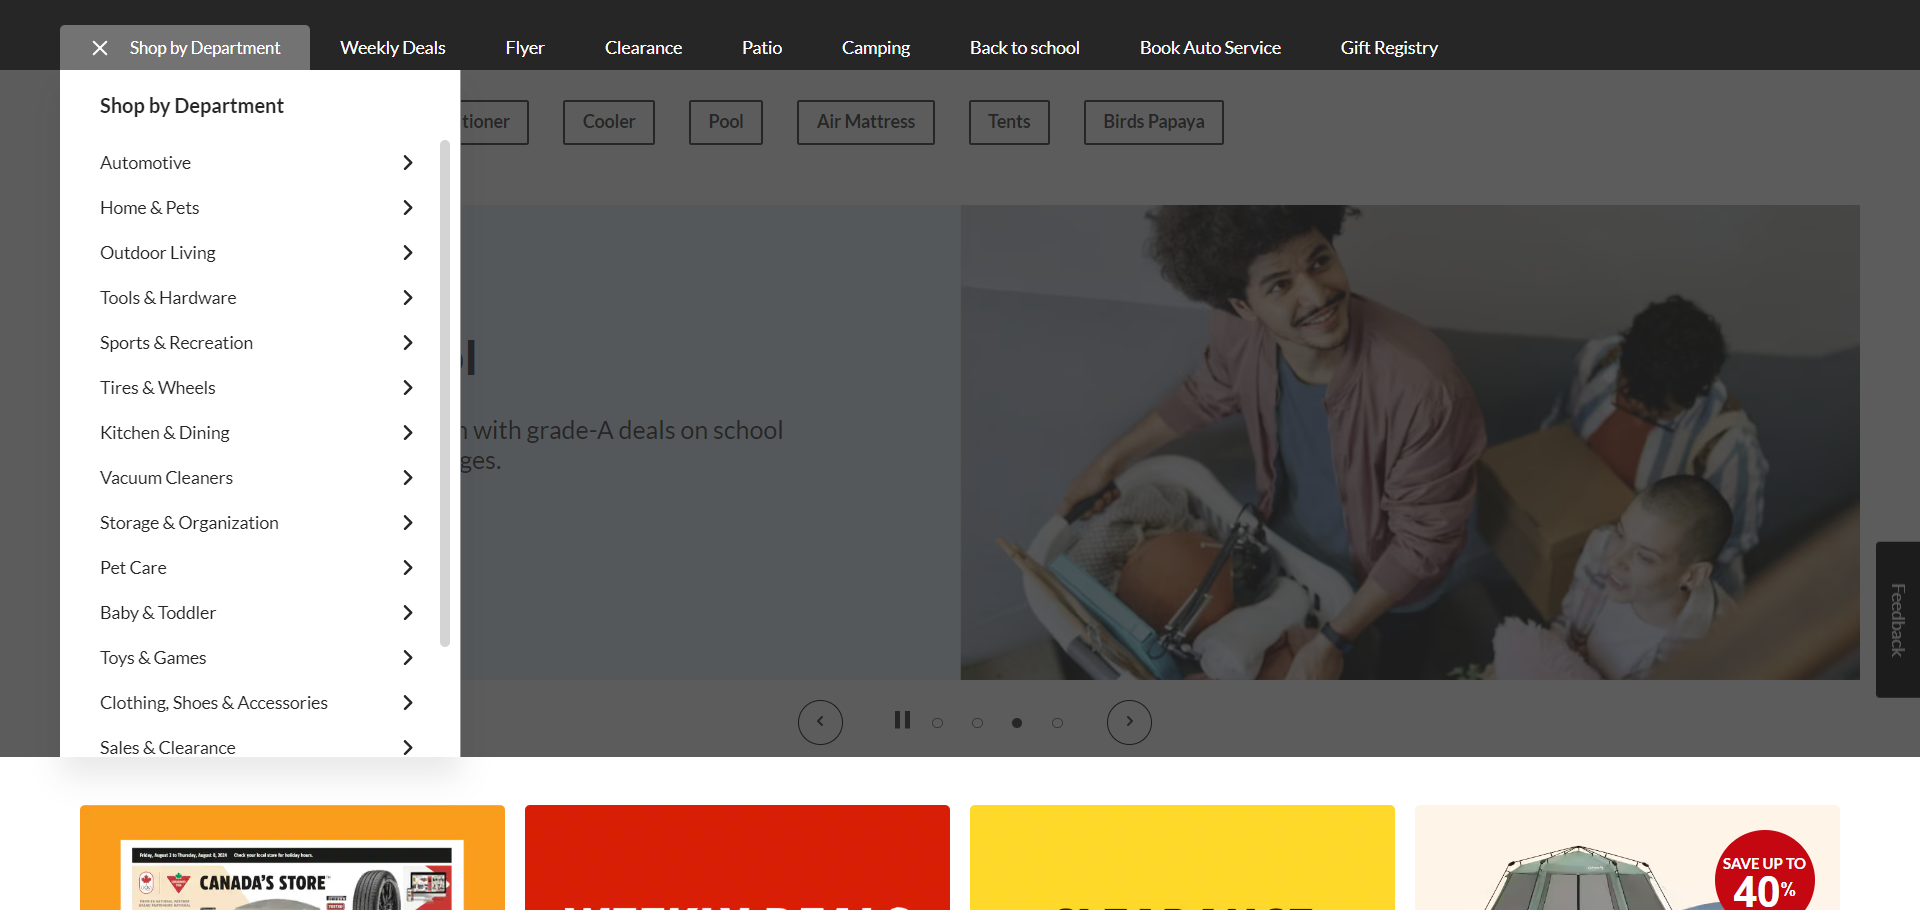Click the Air Mattress quick link
Image resolution: width=1920 pixels, height=910 pixels.
[865, 122]
